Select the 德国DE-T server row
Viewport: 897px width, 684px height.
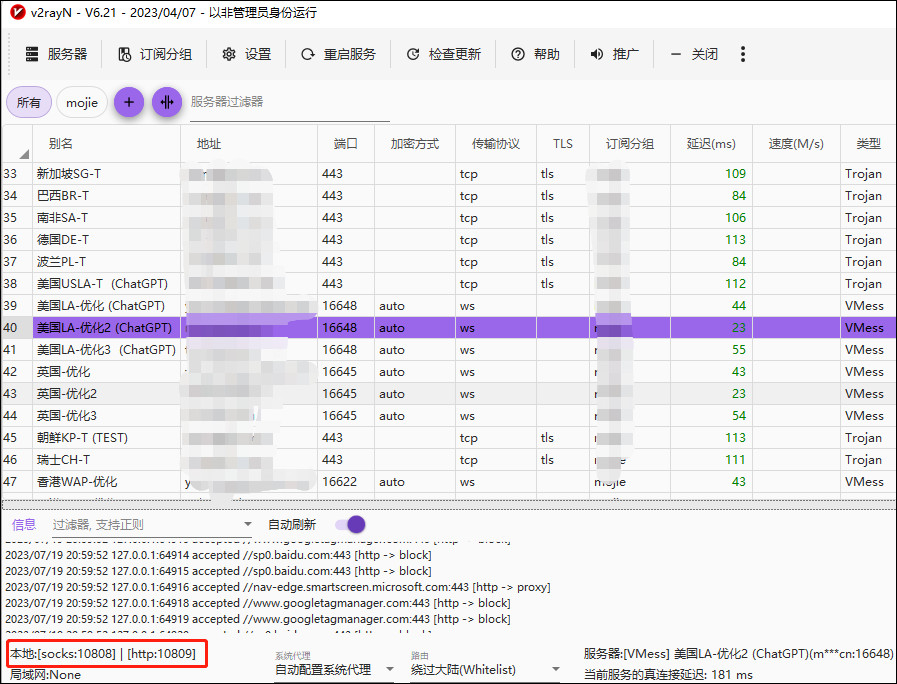[449, 240]
